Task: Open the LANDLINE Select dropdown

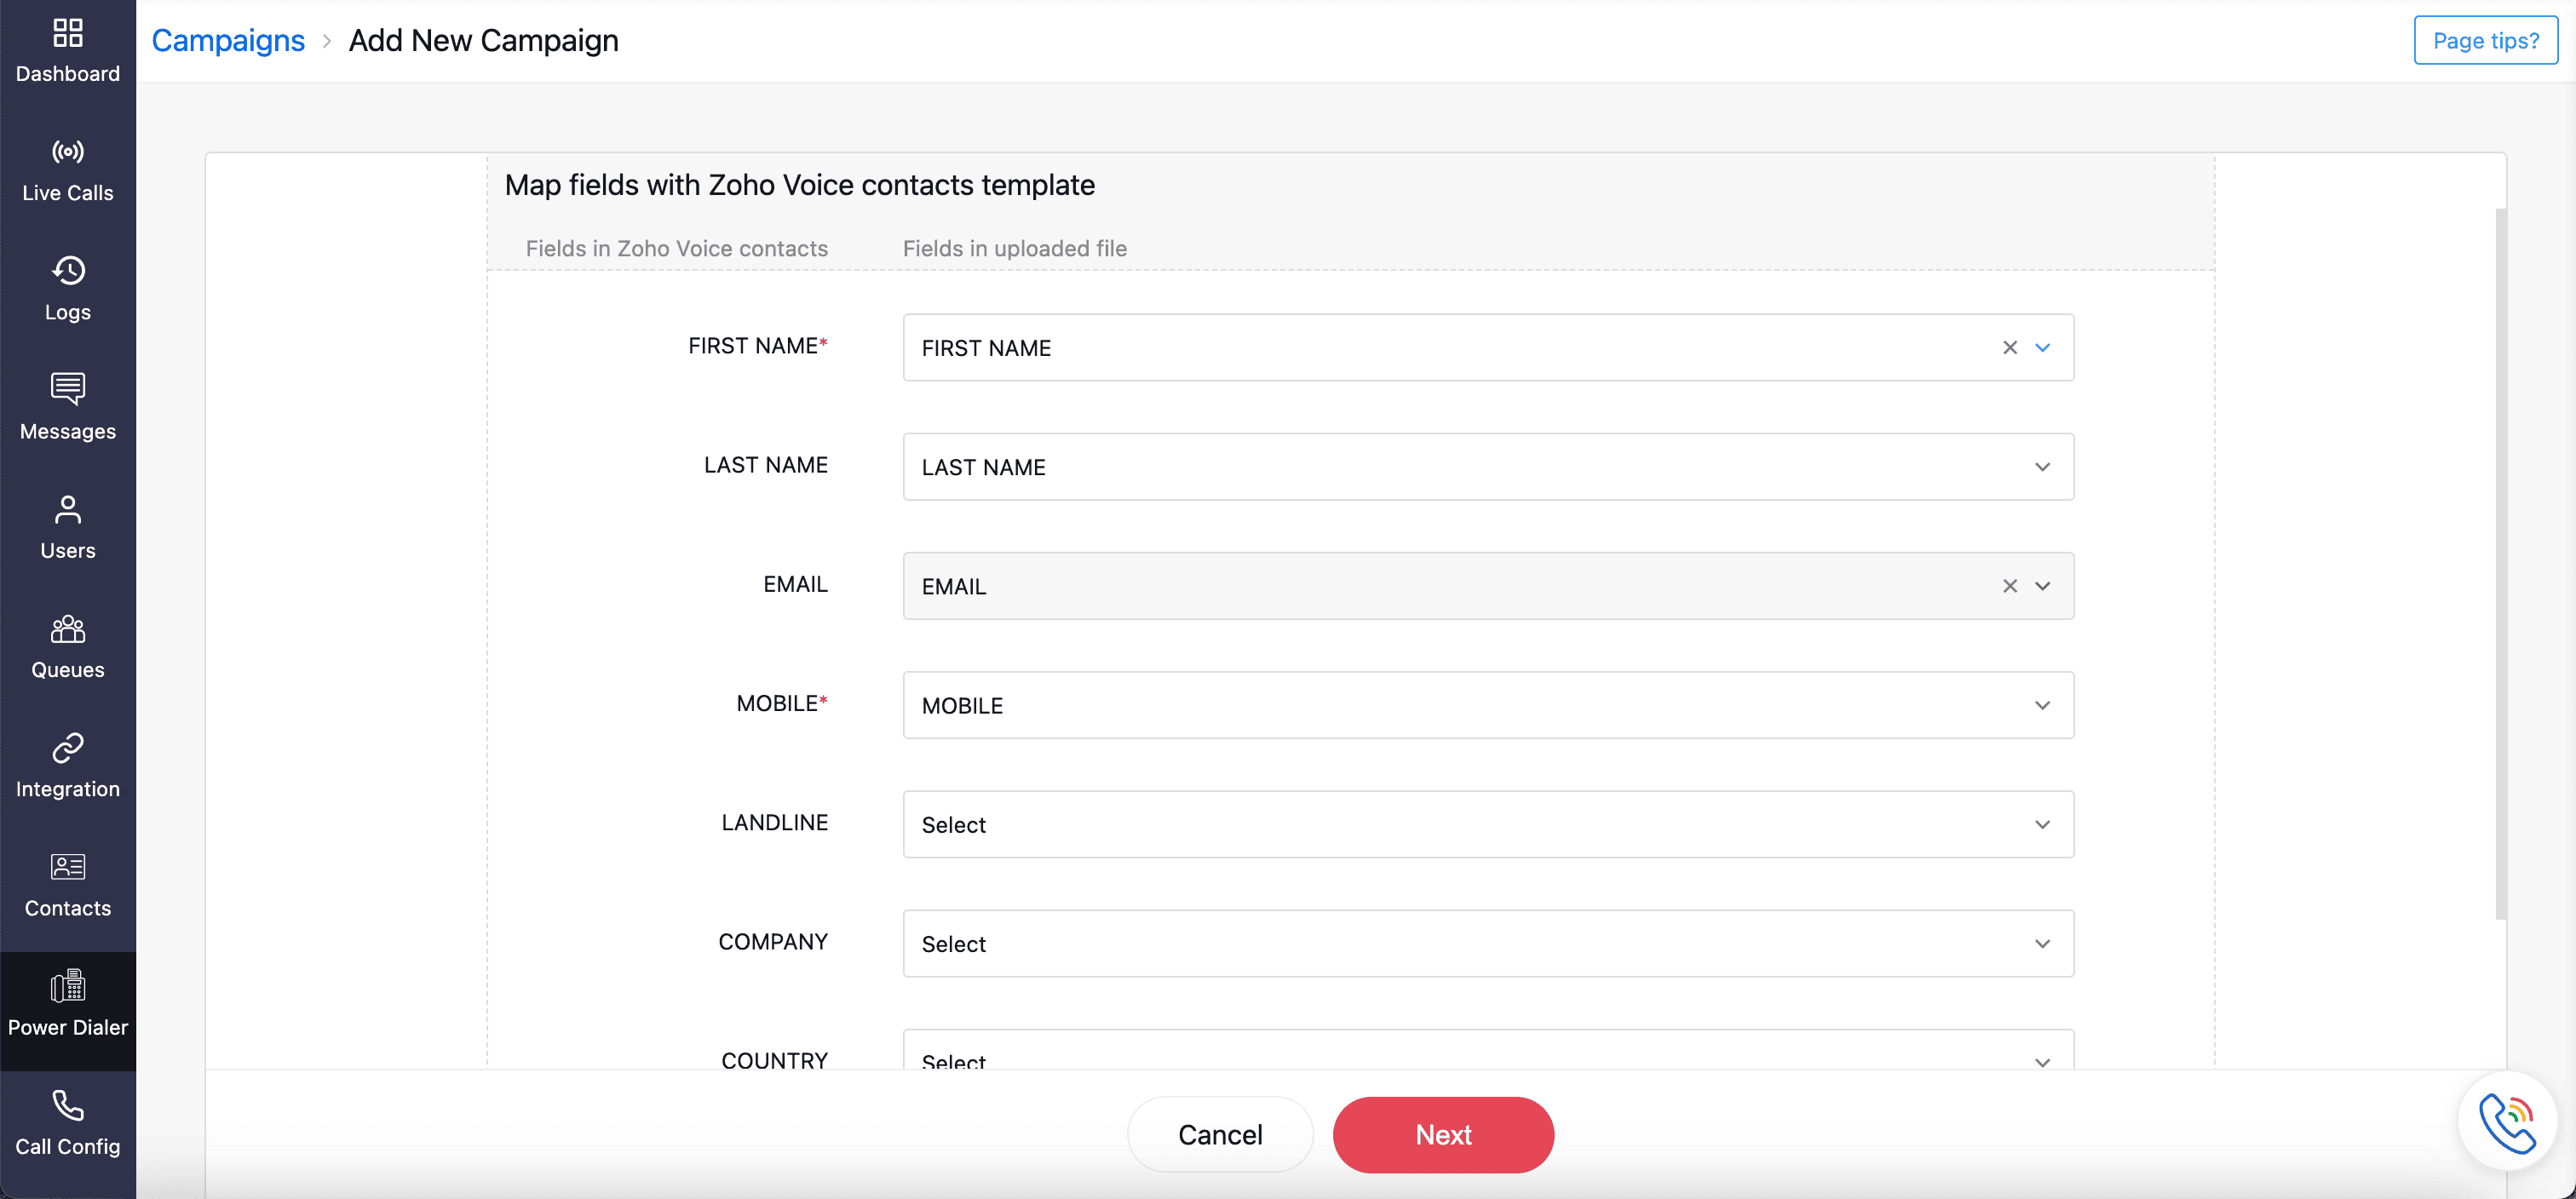Action: coord(2042,825)
